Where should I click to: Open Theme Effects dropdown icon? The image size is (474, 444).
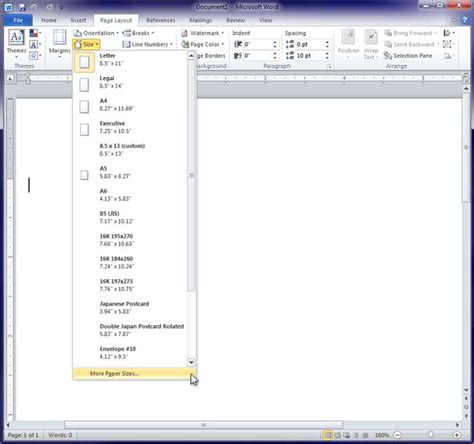[35, 55]
